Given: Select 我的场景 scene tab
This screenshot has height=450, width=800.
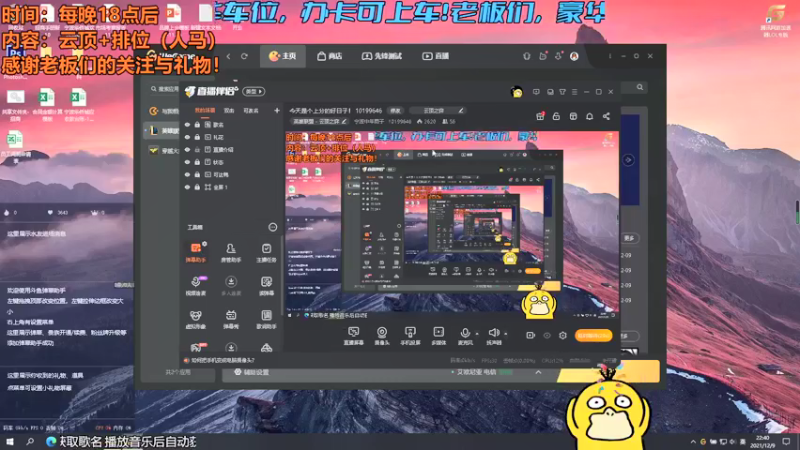Looking at the screenshot, I should tap(205, 110).
